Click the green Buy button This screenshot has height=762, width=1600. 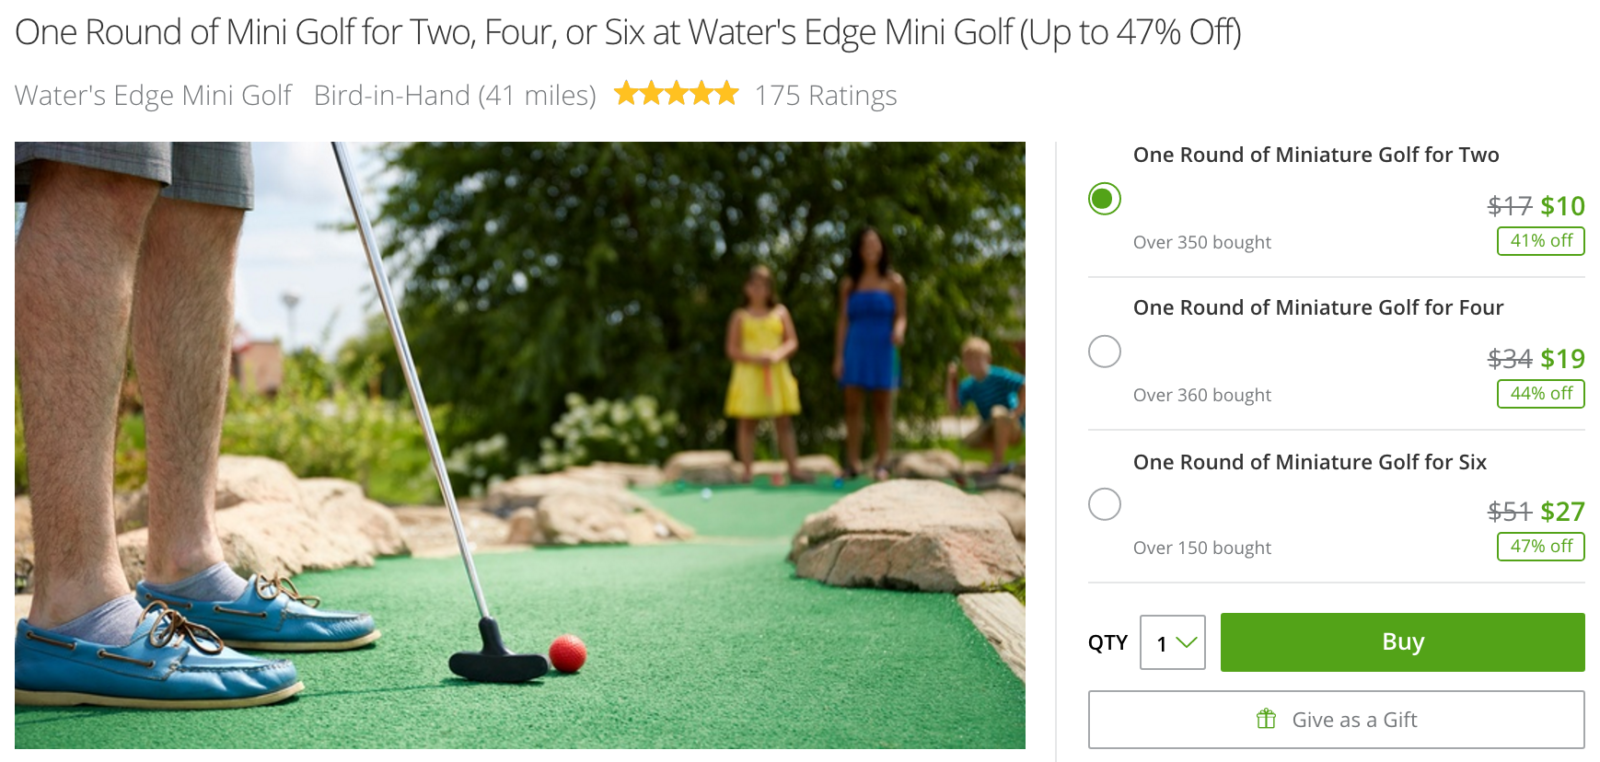click(1402, 642)
